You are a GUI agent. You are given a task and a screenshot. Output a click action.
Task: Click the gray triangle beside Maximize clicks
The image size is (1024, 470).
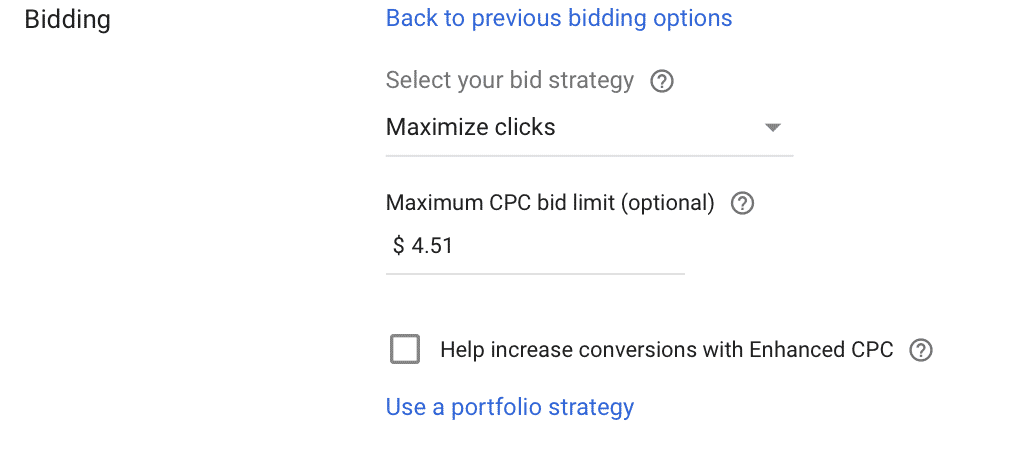[x=773, y=128]
